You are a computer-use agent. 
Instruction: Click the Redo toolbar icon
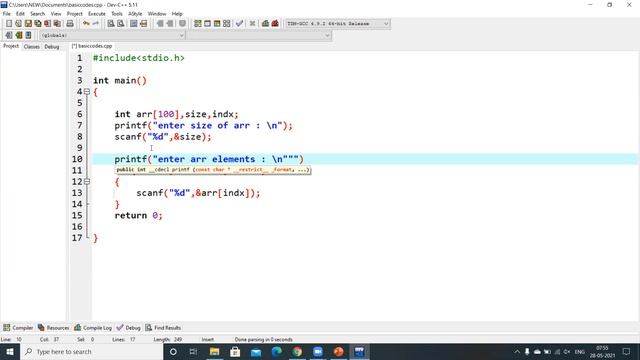pos(96,24)
